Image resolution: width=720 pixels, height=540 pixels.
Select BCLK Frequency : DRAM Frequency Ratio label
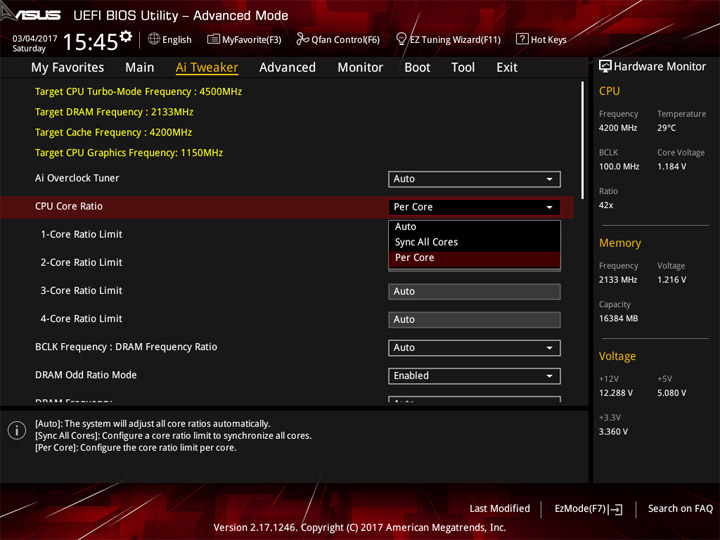[126, 347]
